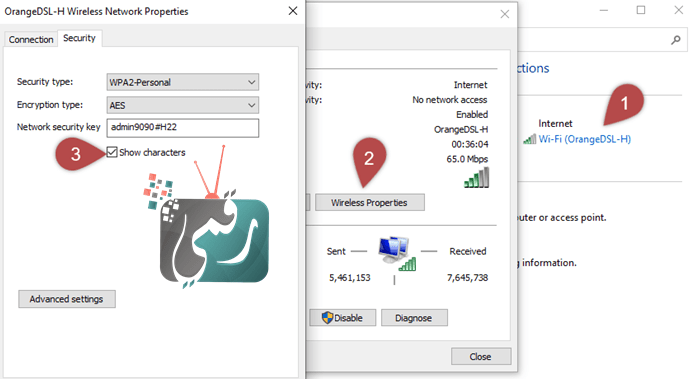Toggle the Show characters checkbox
The width and height of the screenshot is (697, 379).
coord(112,152)
